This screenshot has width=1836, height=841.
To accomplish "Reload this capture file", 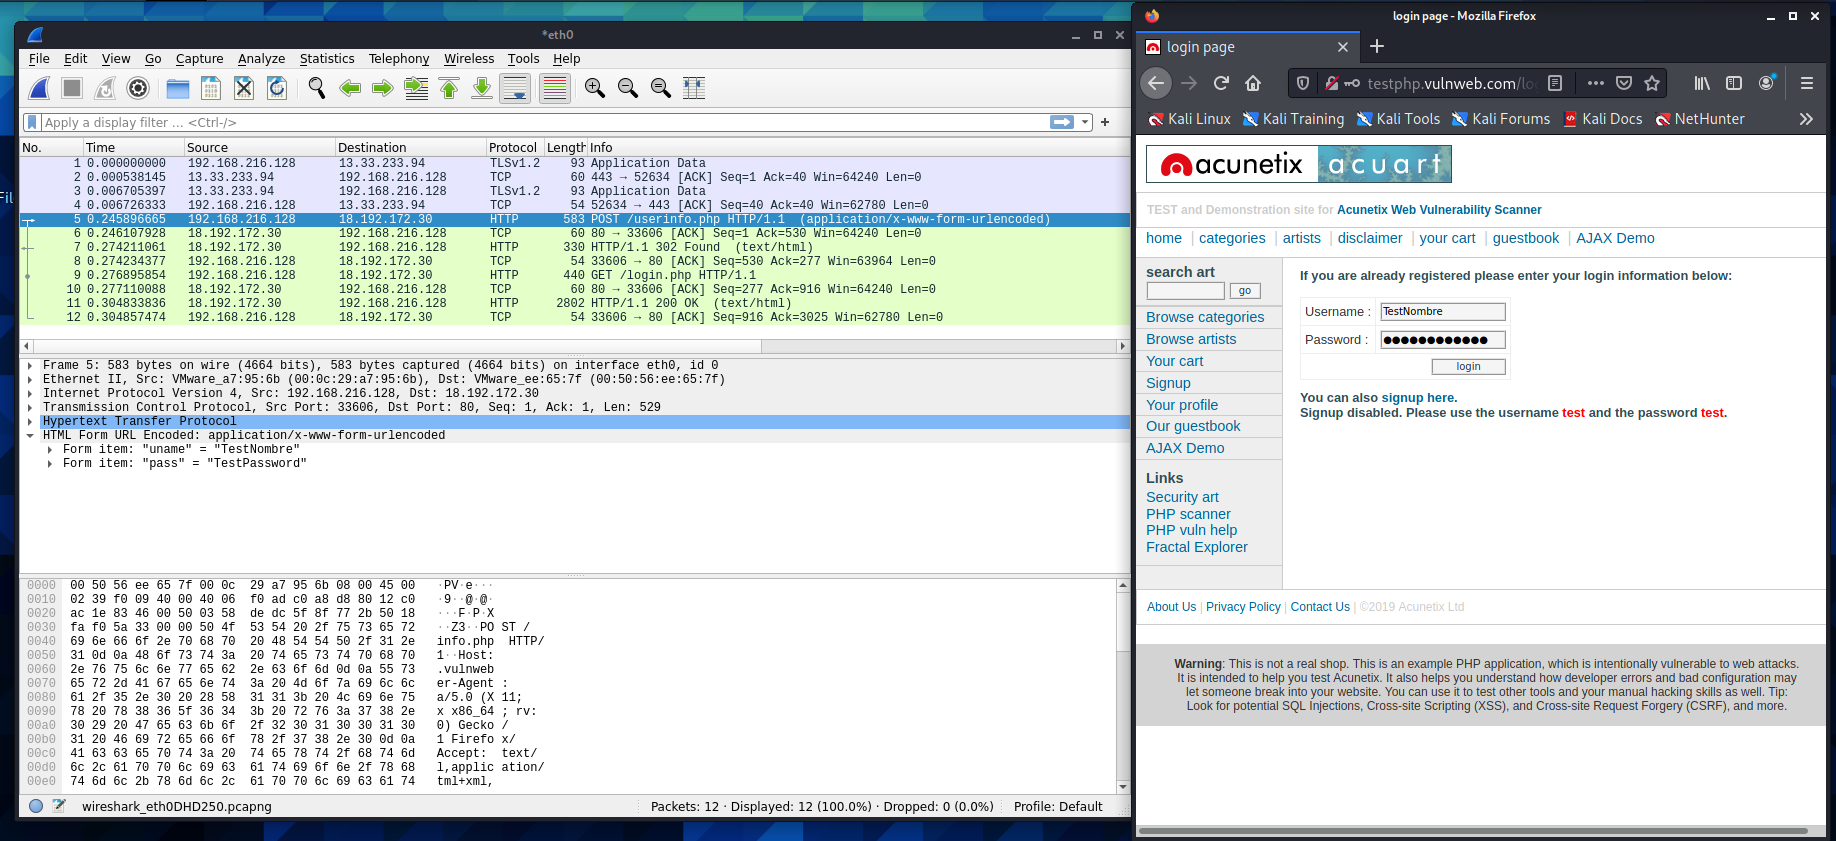I will [x=277, y=88].
